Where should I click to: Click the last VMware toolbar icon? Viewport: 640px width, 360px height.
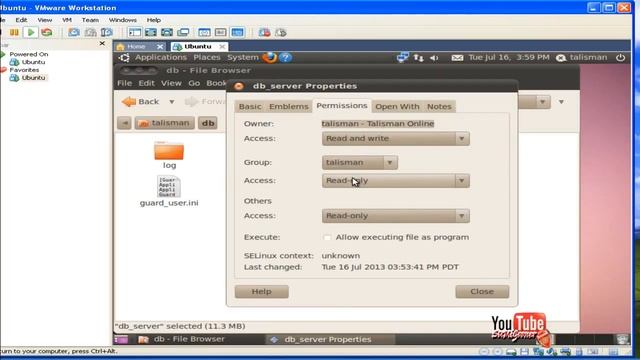[281, 32]
